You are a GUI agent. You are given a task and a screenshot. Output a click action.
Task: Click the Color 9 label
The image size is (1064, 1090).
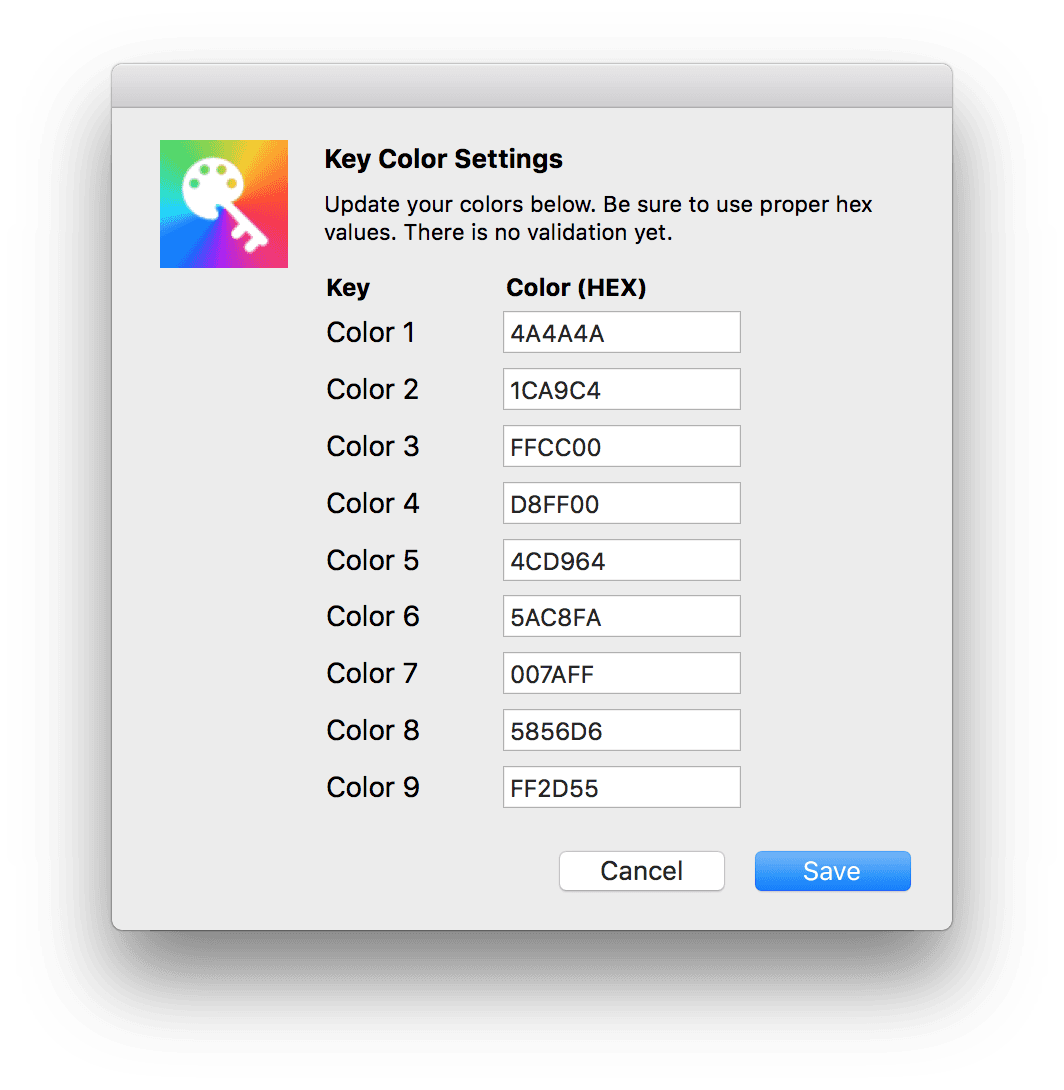coord(373,787)
